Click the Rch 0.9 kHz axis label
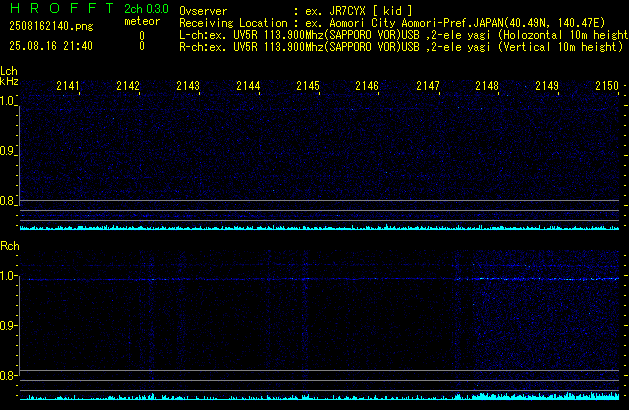The height and width of the screenshot is (410, 629). click(x=8, y=325)
